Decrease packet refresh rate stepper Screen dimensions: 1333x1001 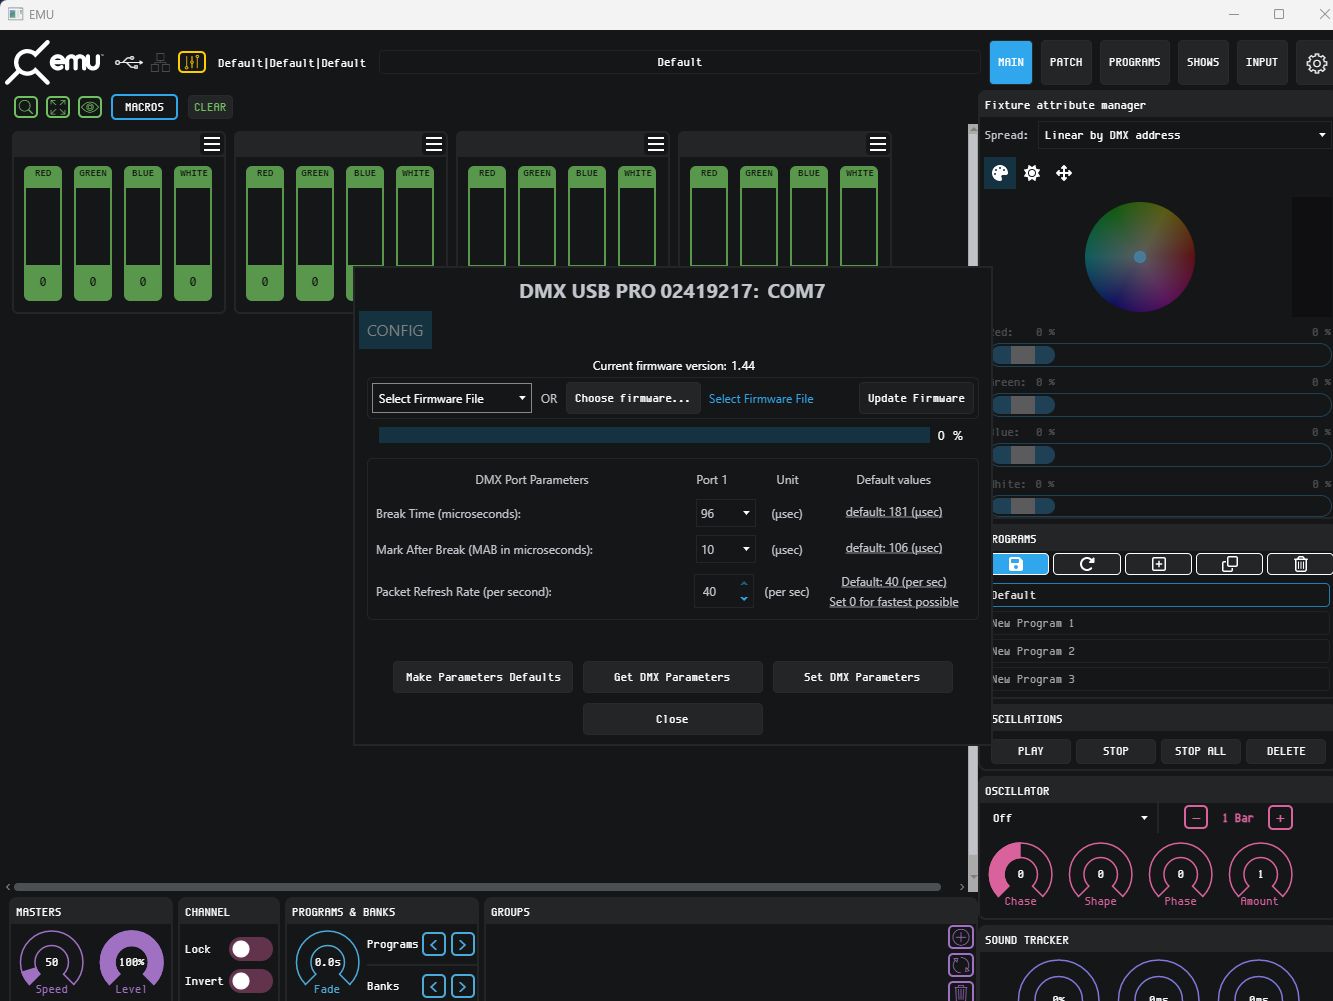click(x=744, y=599)
